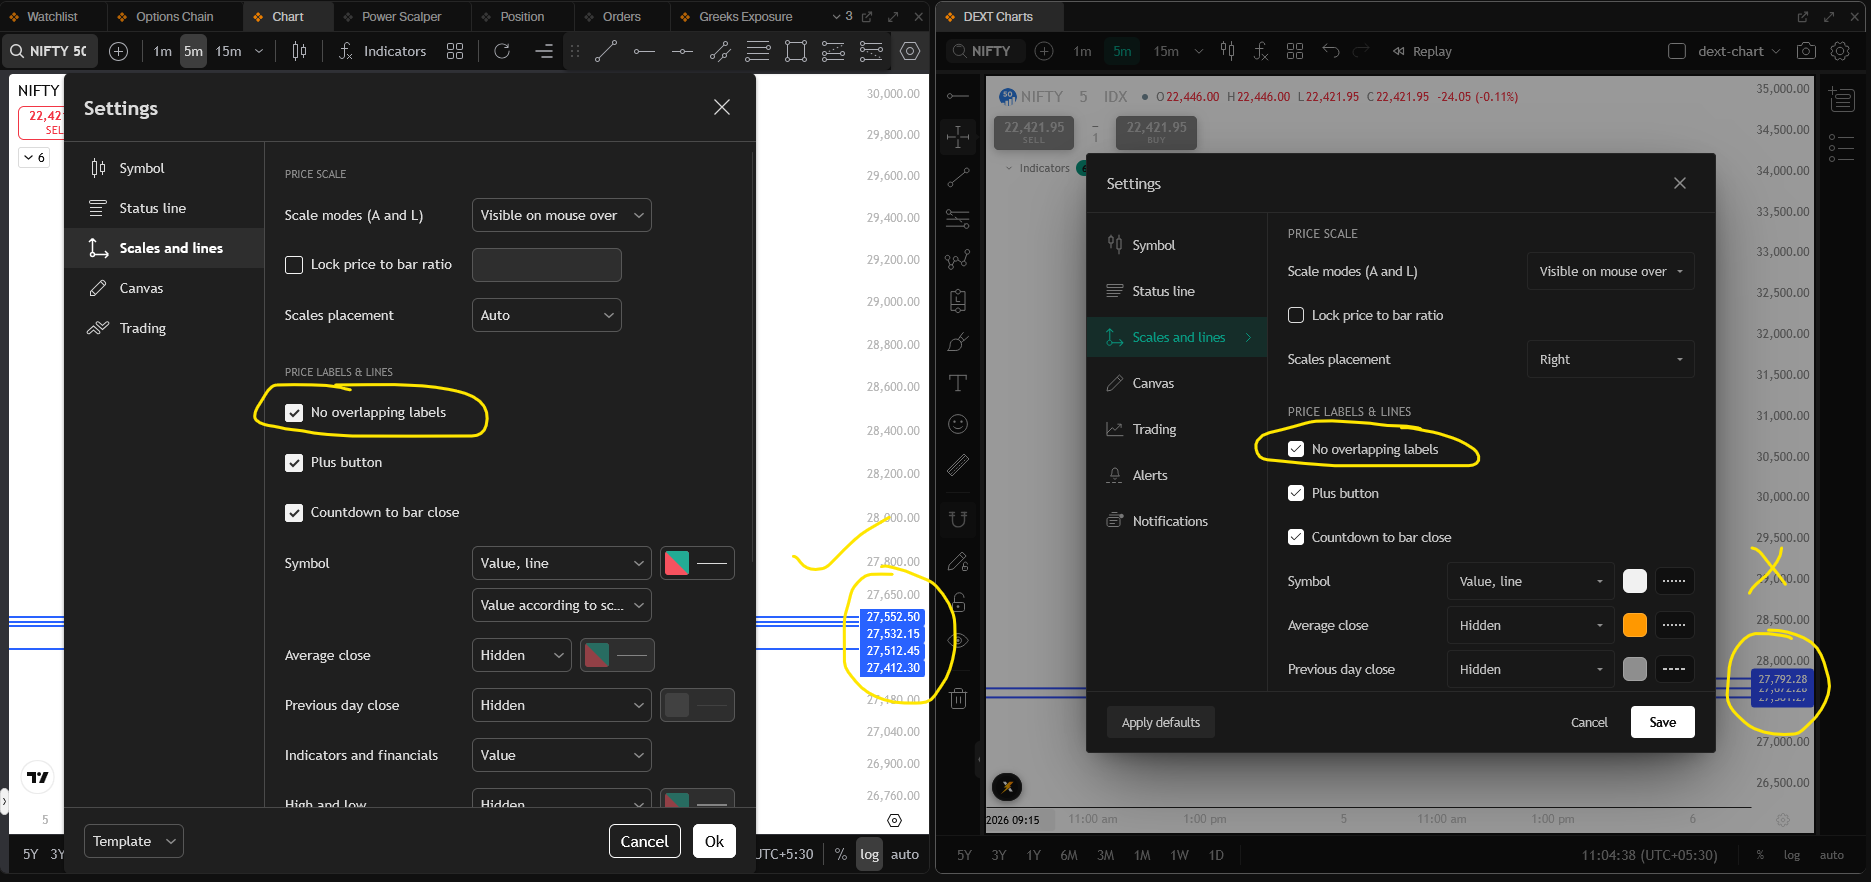Click undo arrow in DEXT Charts toolbar

1330,51
